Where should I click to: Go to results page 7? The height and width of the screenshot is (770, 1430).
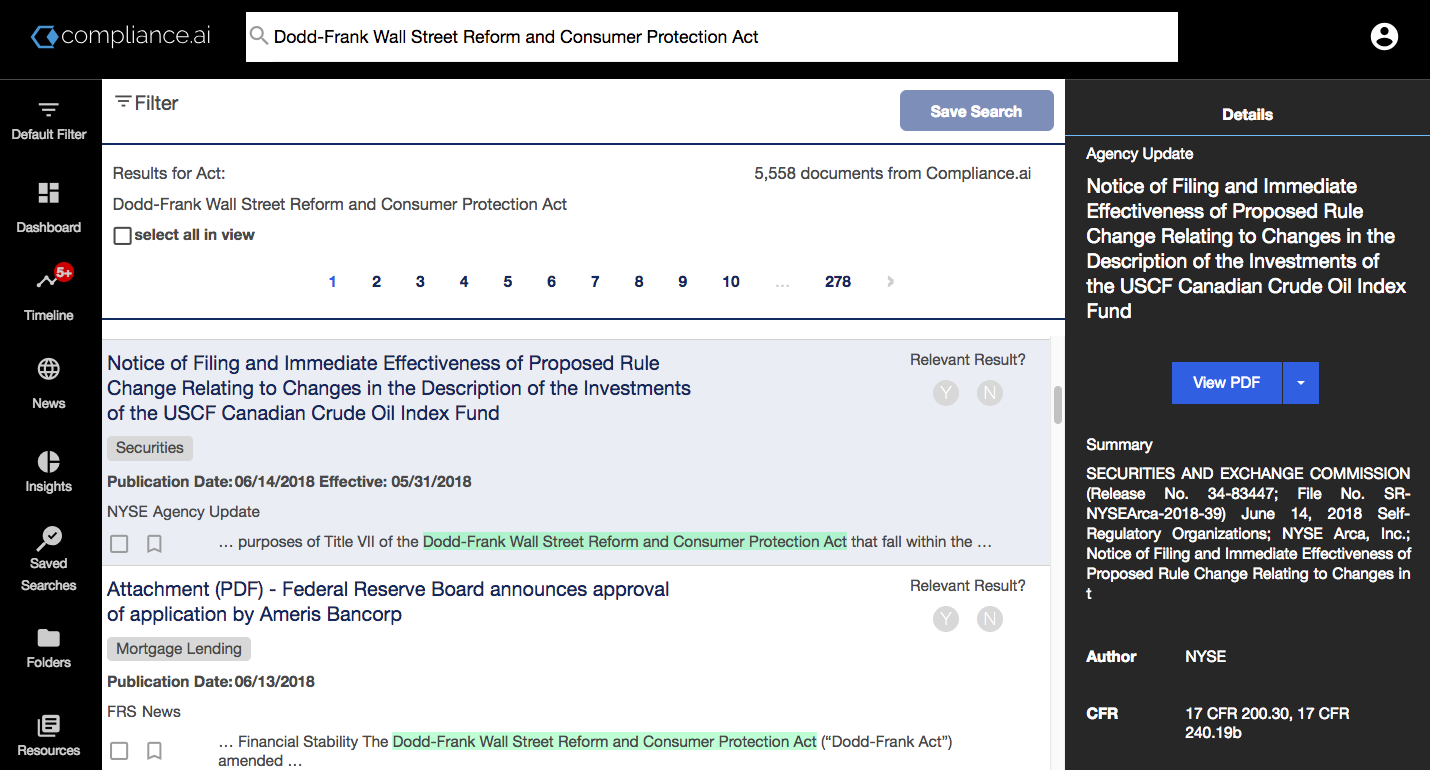[x=595, y=281]
